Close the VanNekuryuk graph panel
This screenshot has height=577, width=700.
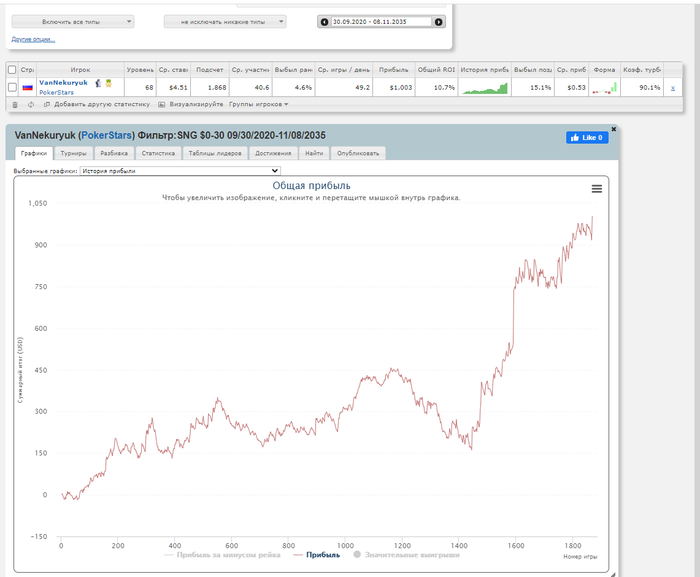coord(613,129)
